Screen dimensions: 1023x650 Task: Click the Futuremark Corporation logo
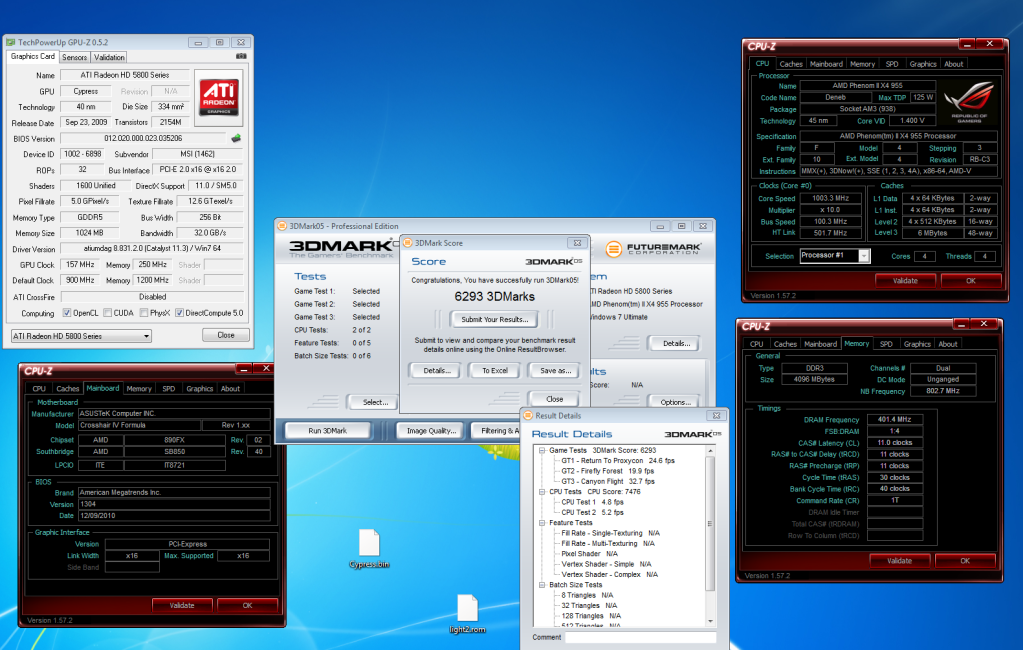pos(652,248)
